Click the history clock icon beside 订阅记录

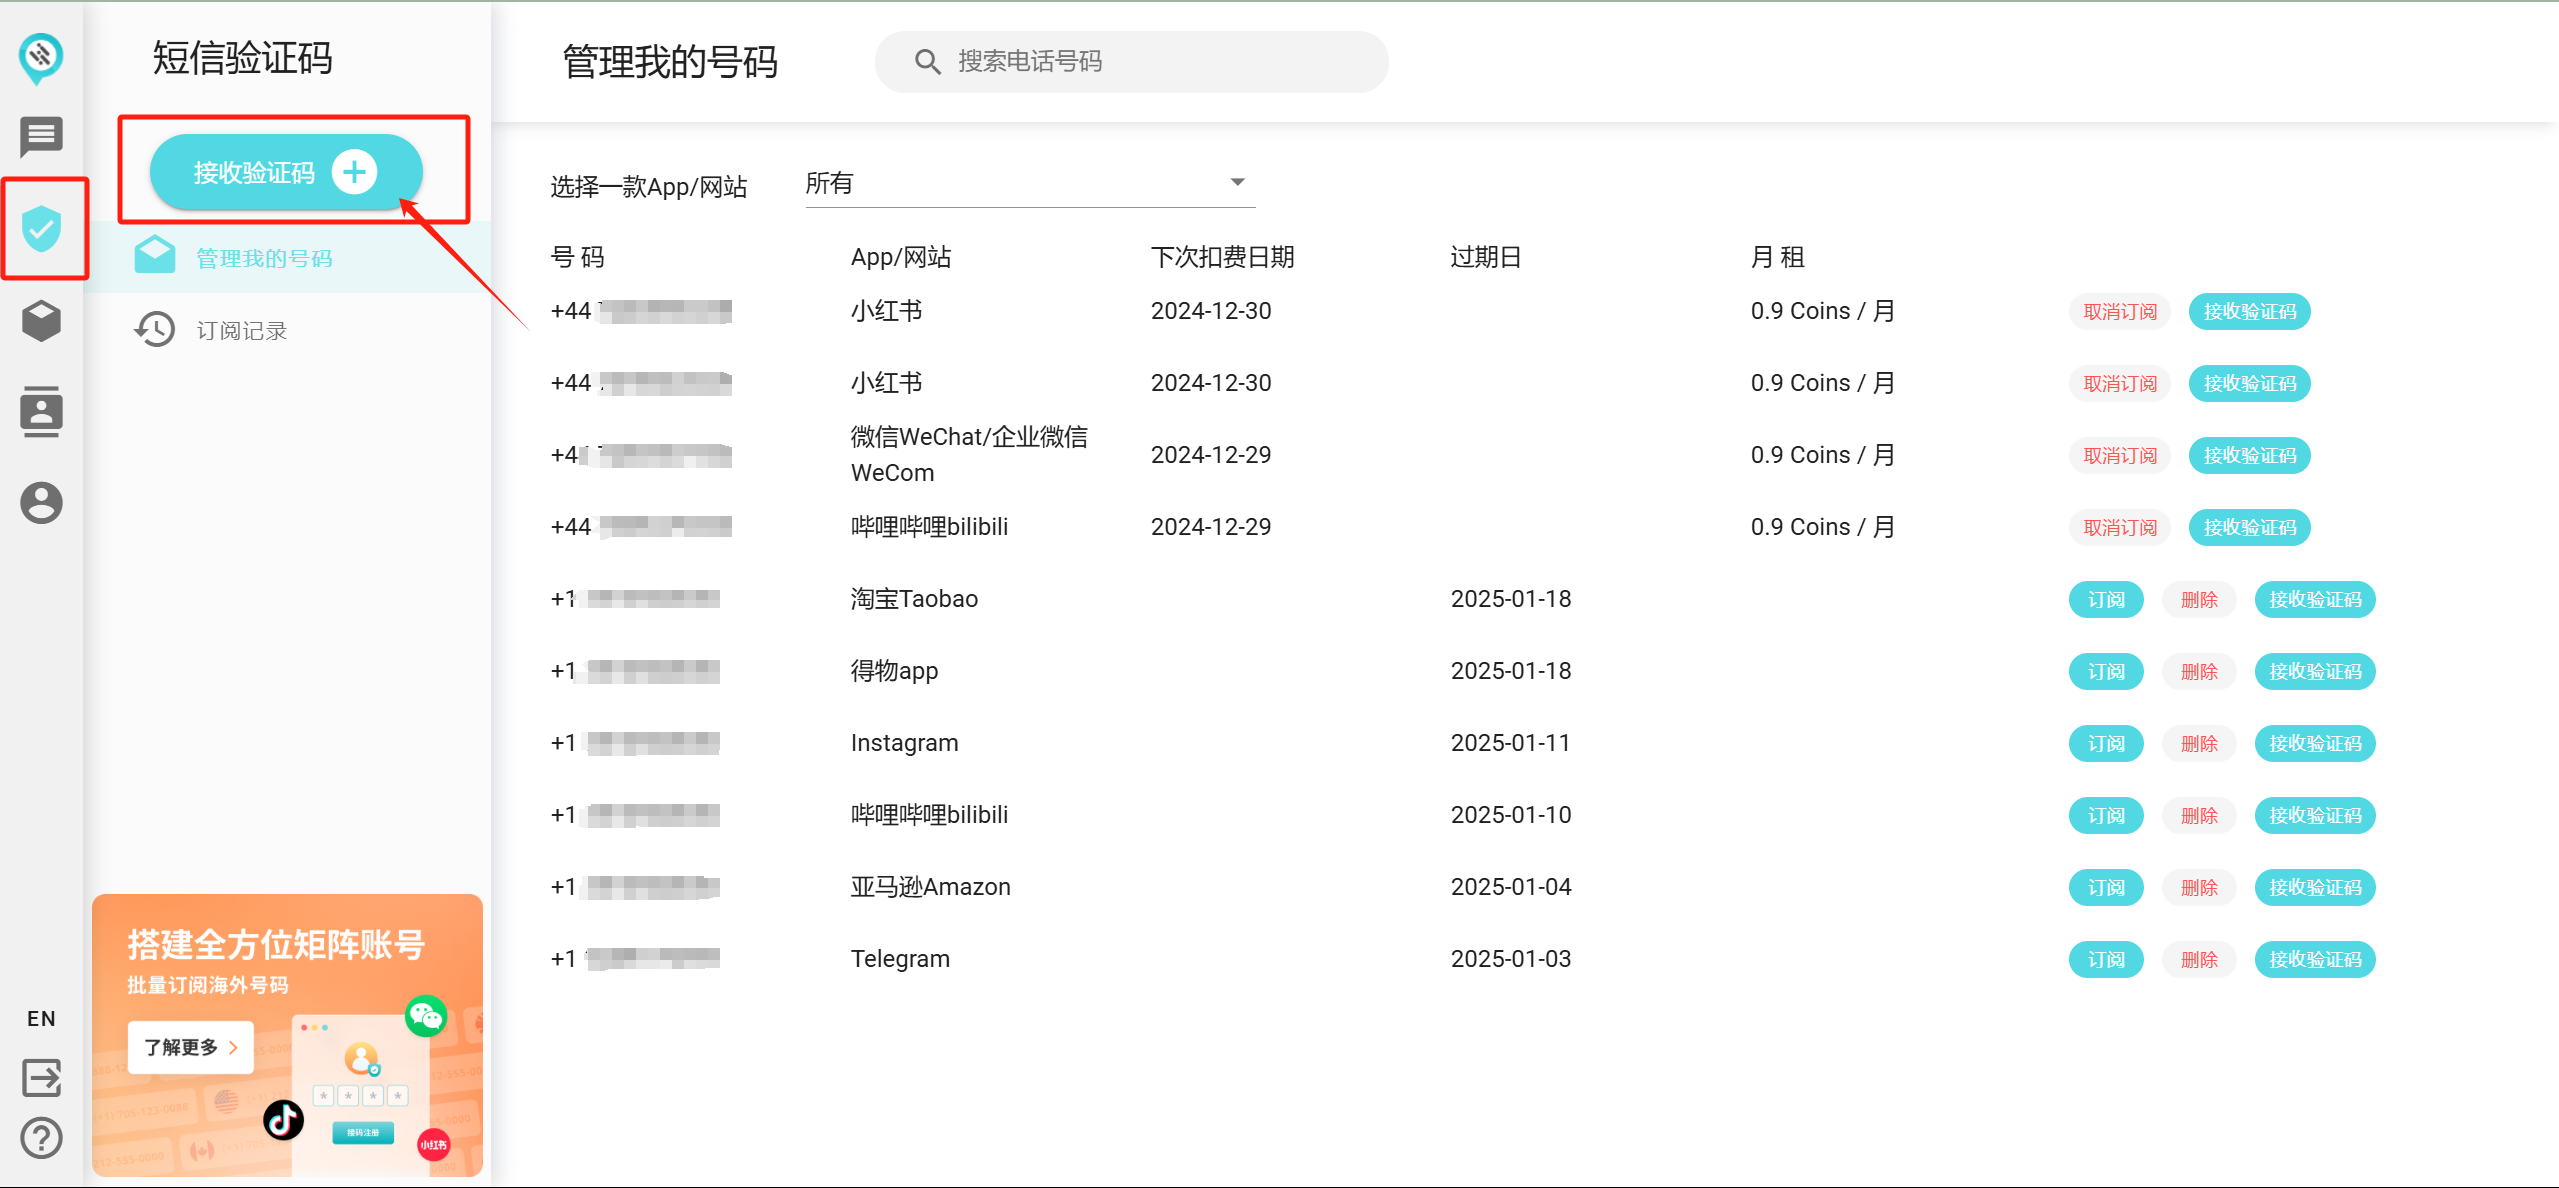point(155,329)
